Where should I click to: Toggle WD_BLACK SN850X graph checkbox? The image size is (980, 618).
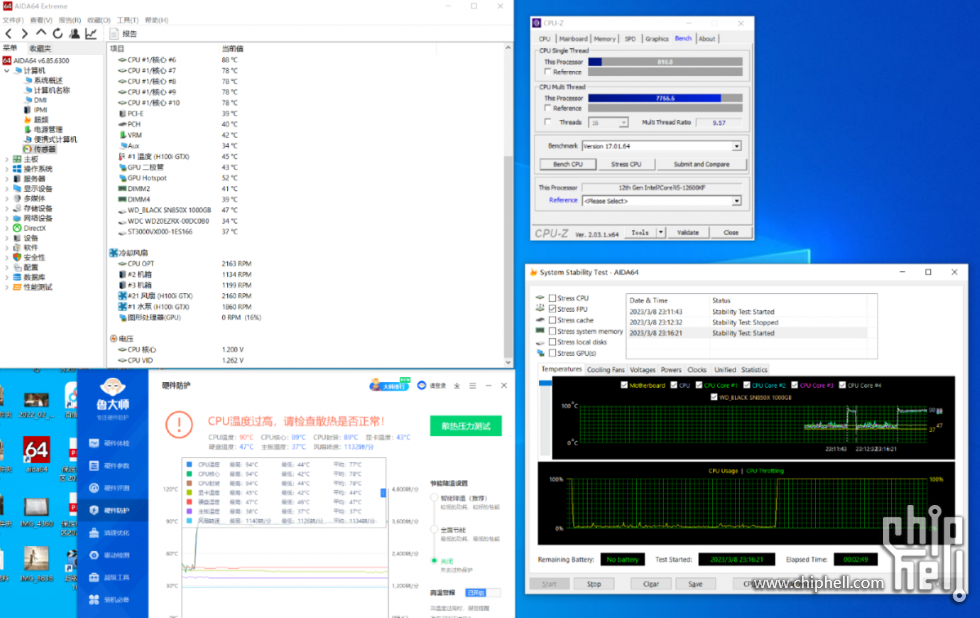714,397
